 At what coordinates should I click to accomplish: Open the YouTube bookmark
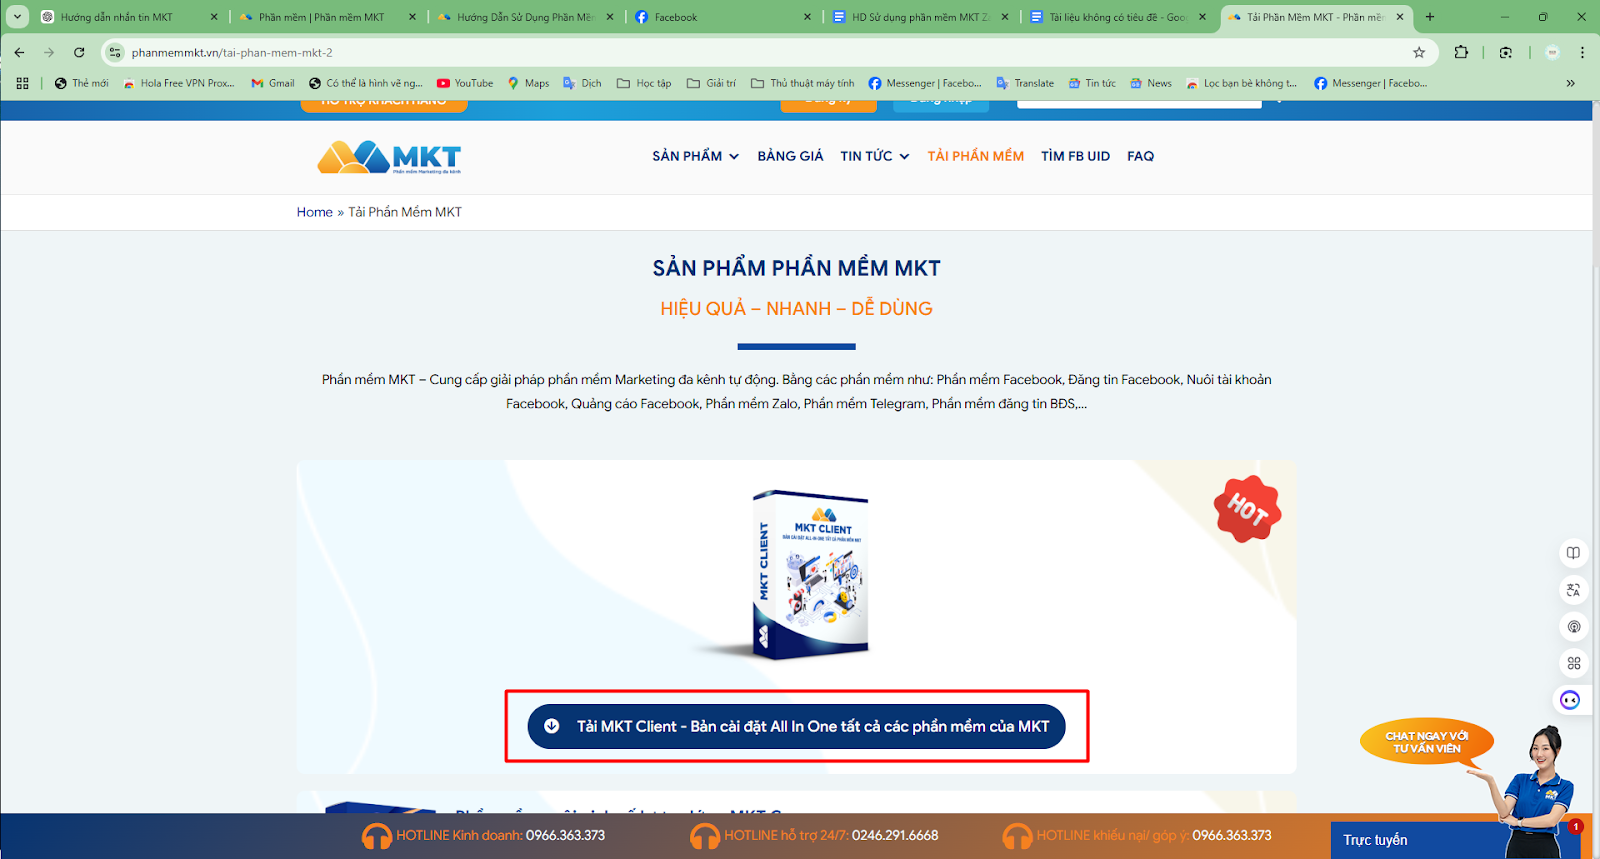tap(465, 83)
